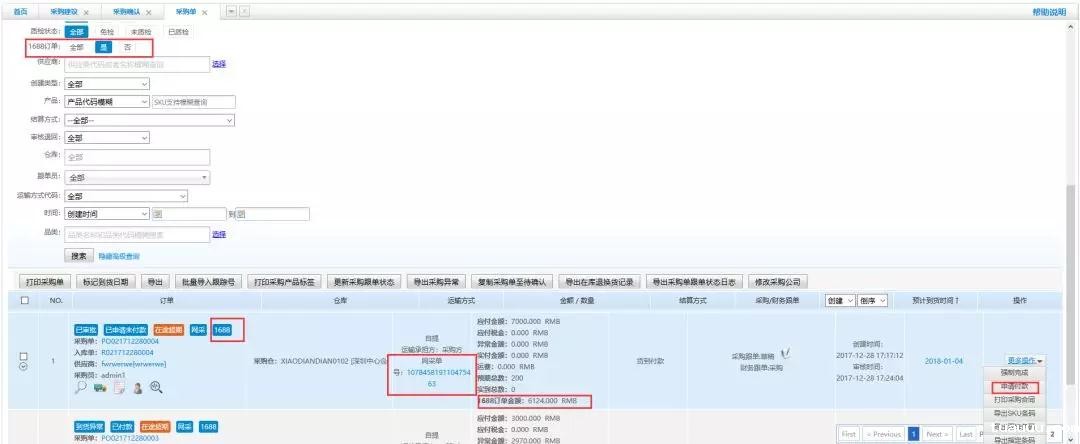Click the 搜索 button

79,256
